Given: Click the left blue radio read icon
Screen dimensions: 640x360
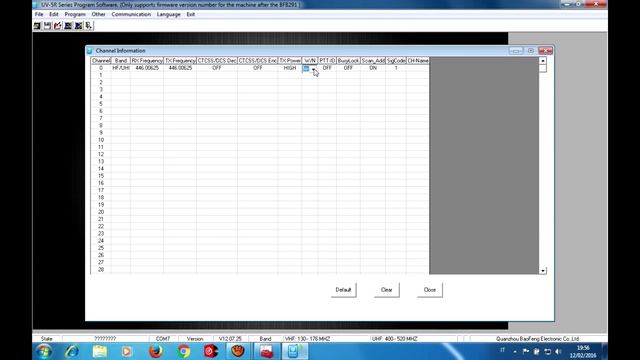Looking at the screenshot, I should [x=68, y=26].
